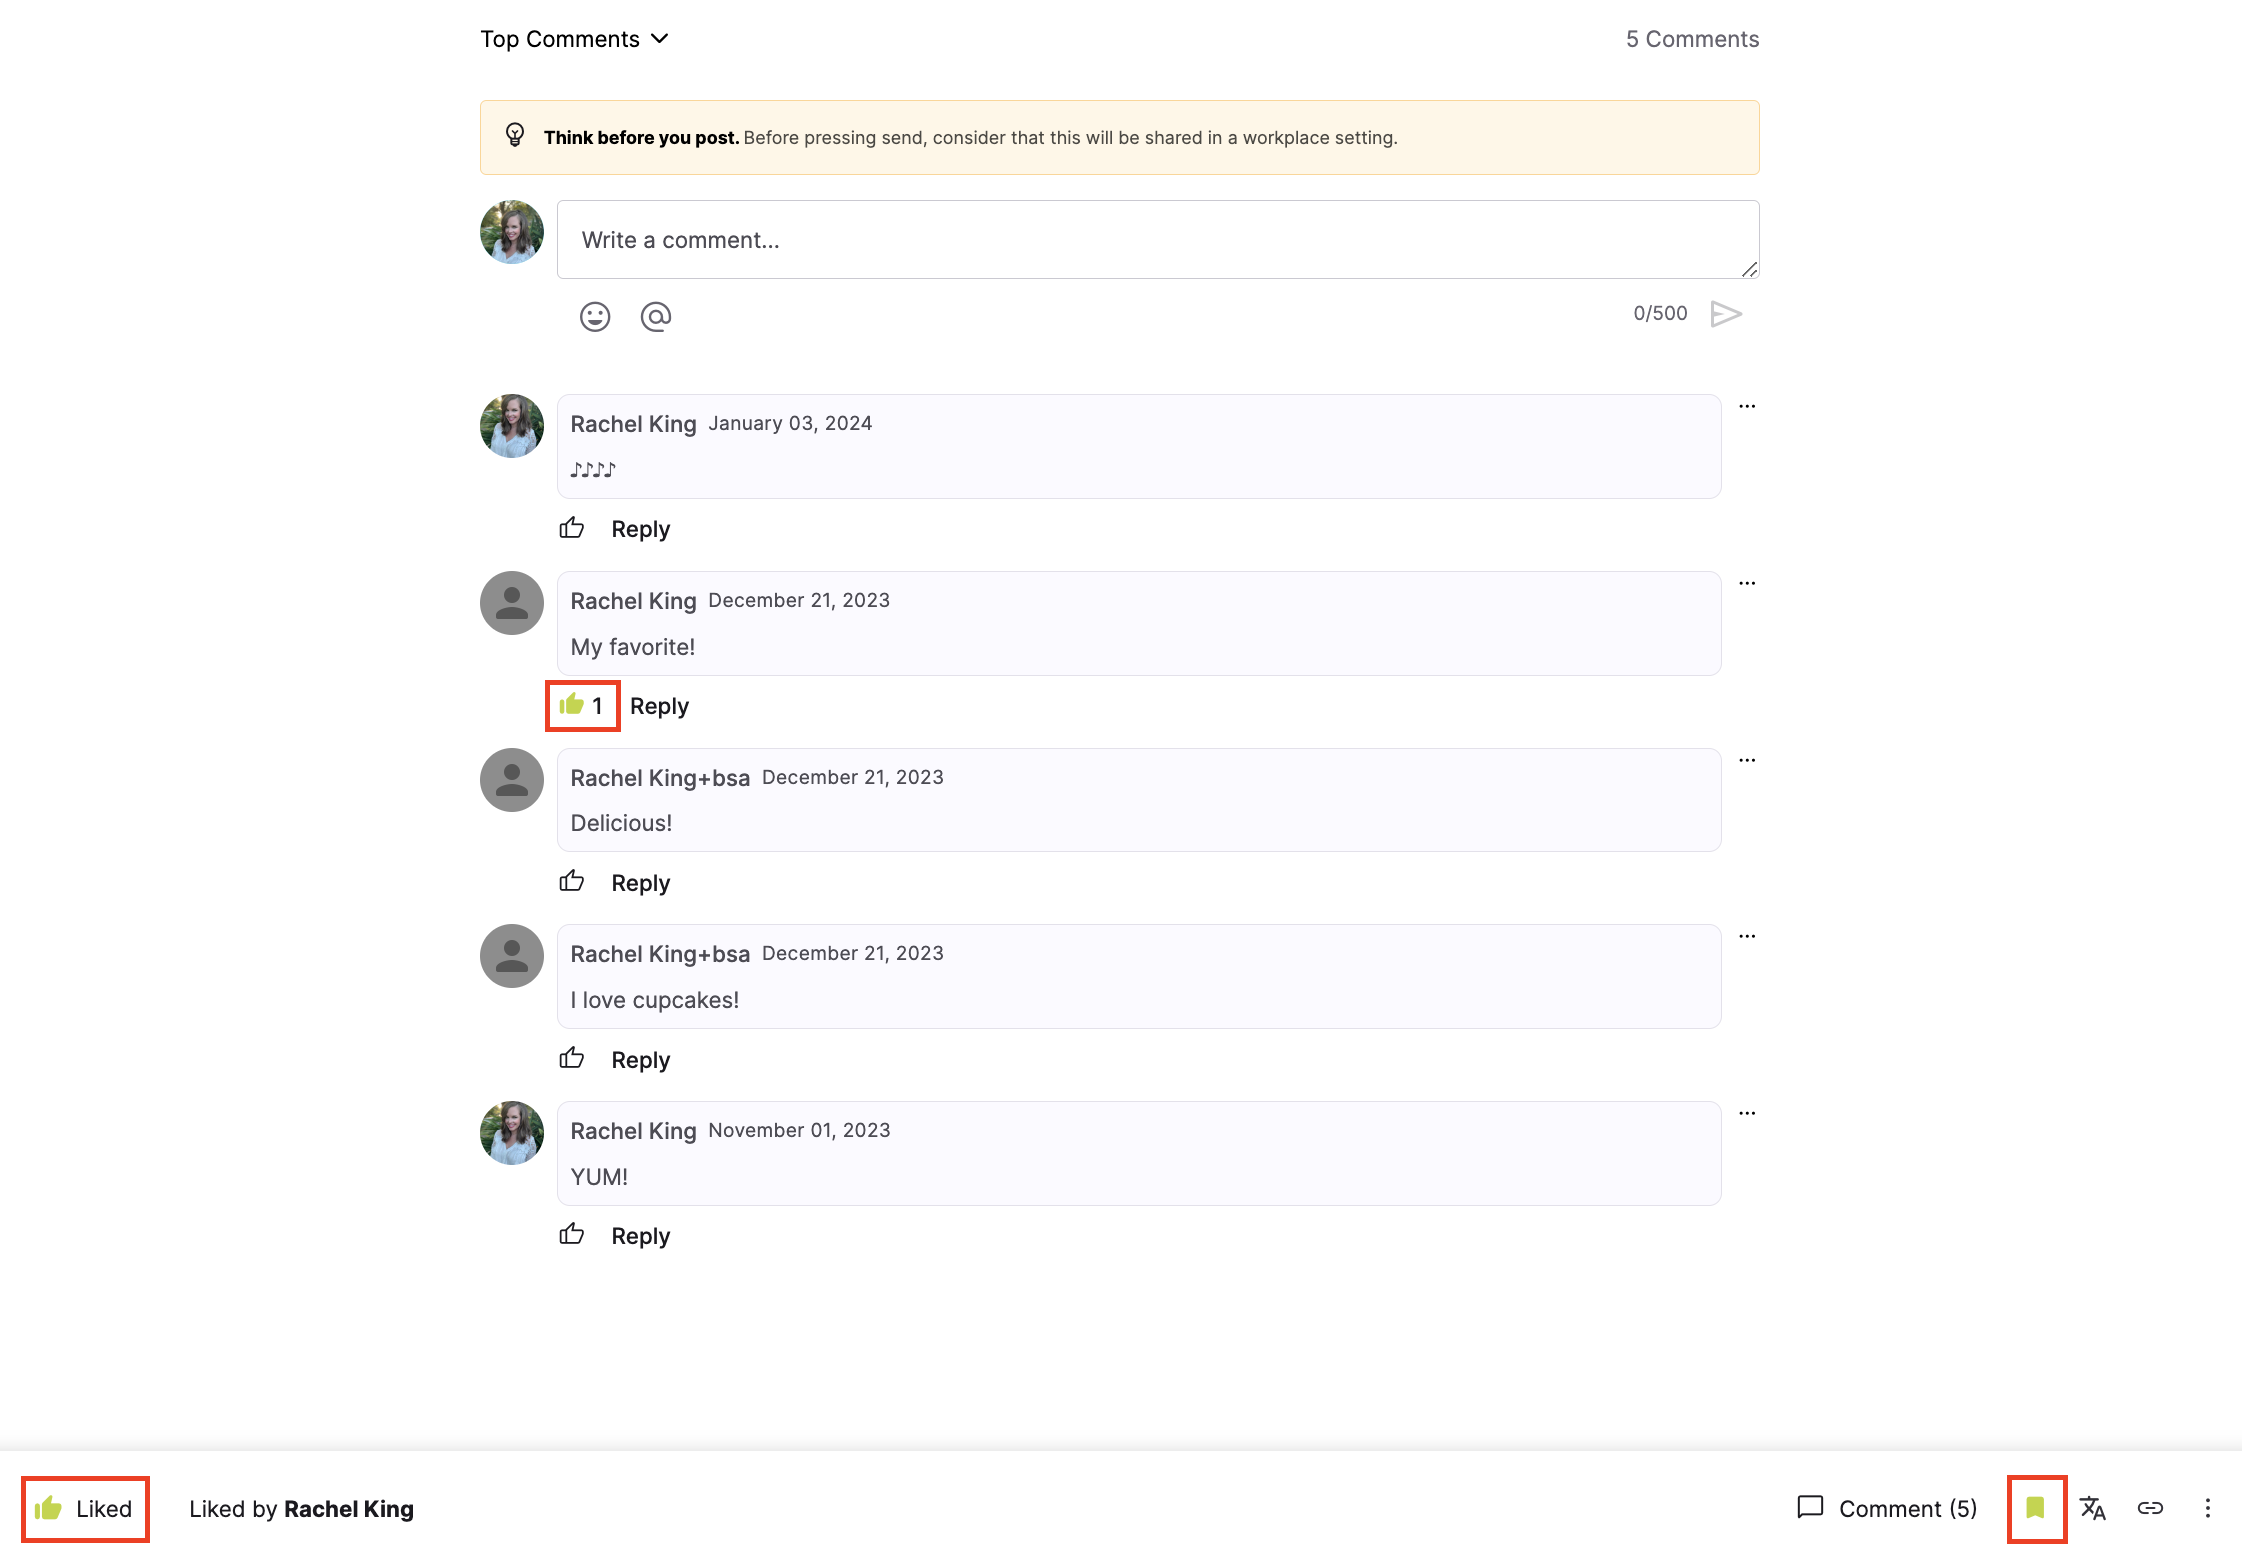Expand the Top Comments sort dropdown
Screen dimensions: 2242x1554
point(574,39)
